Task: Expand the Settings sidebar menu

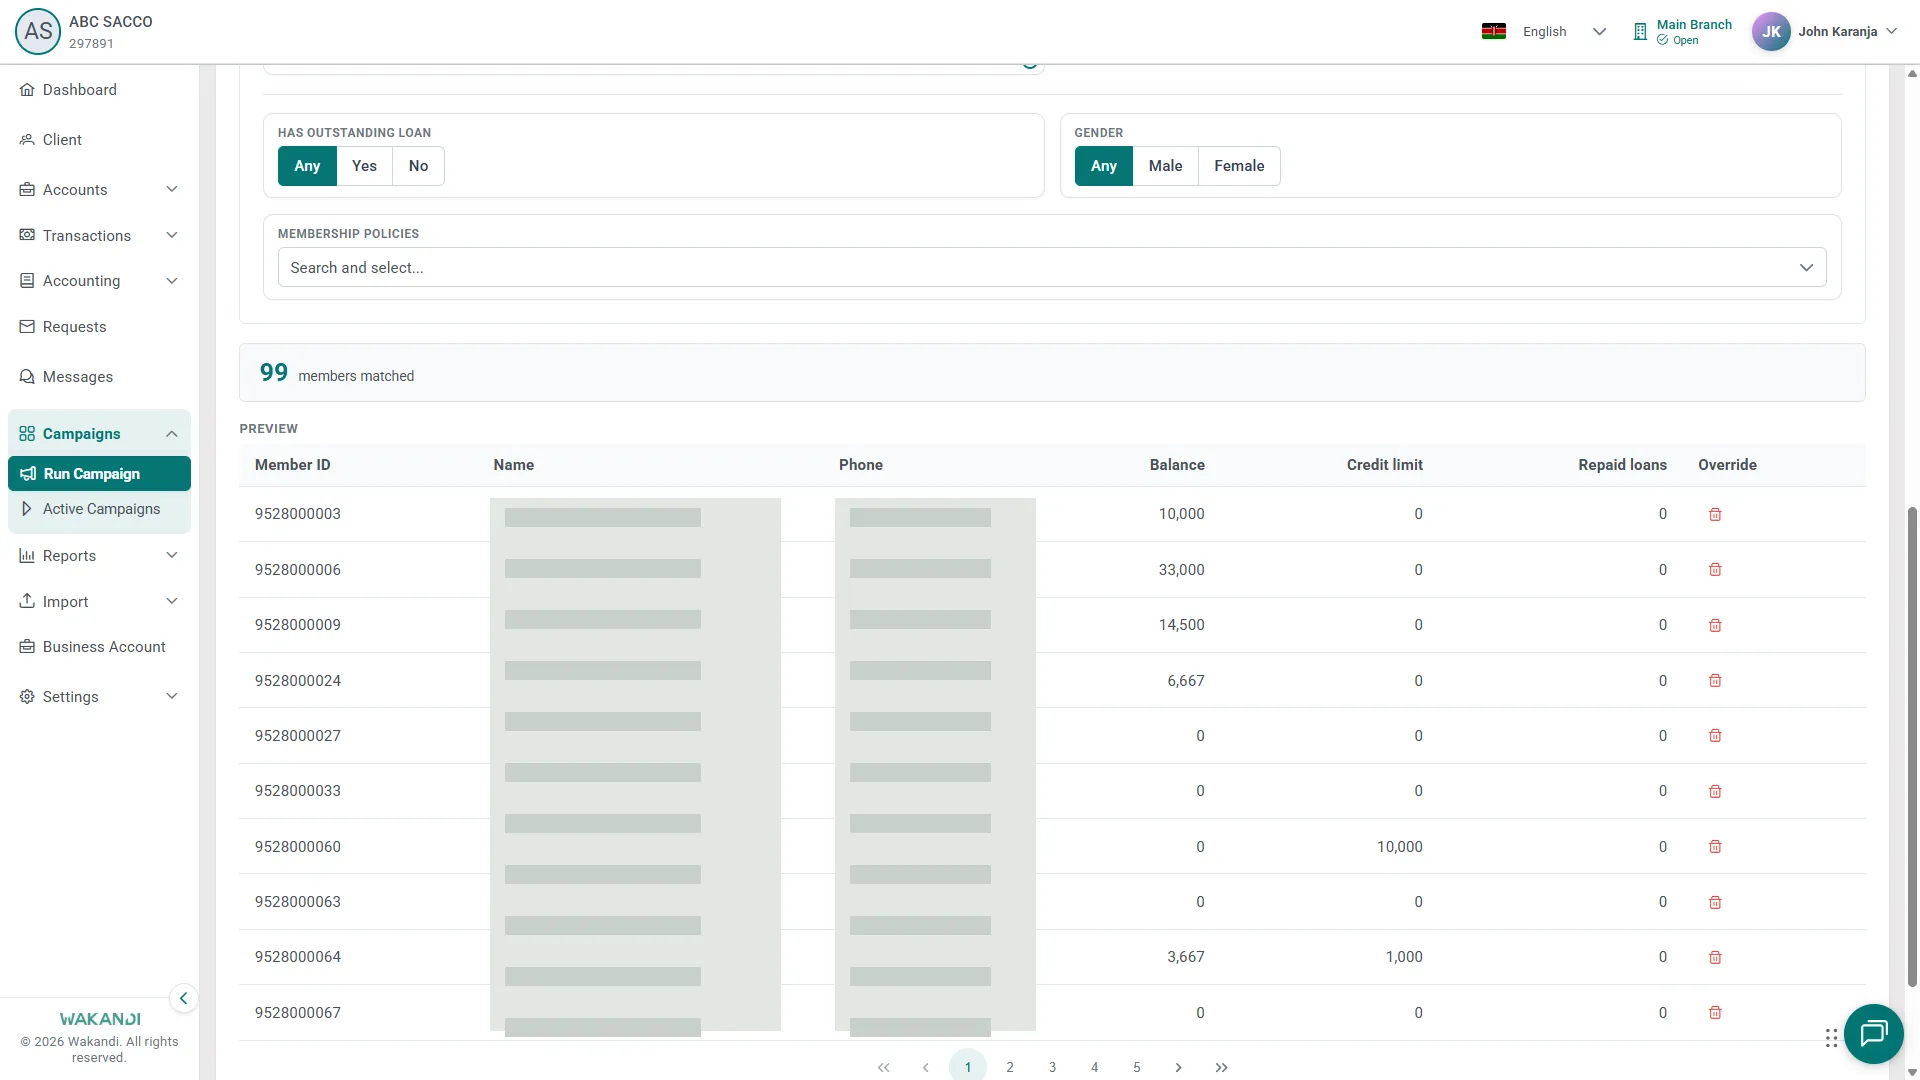Action: [x=99, y=696]
